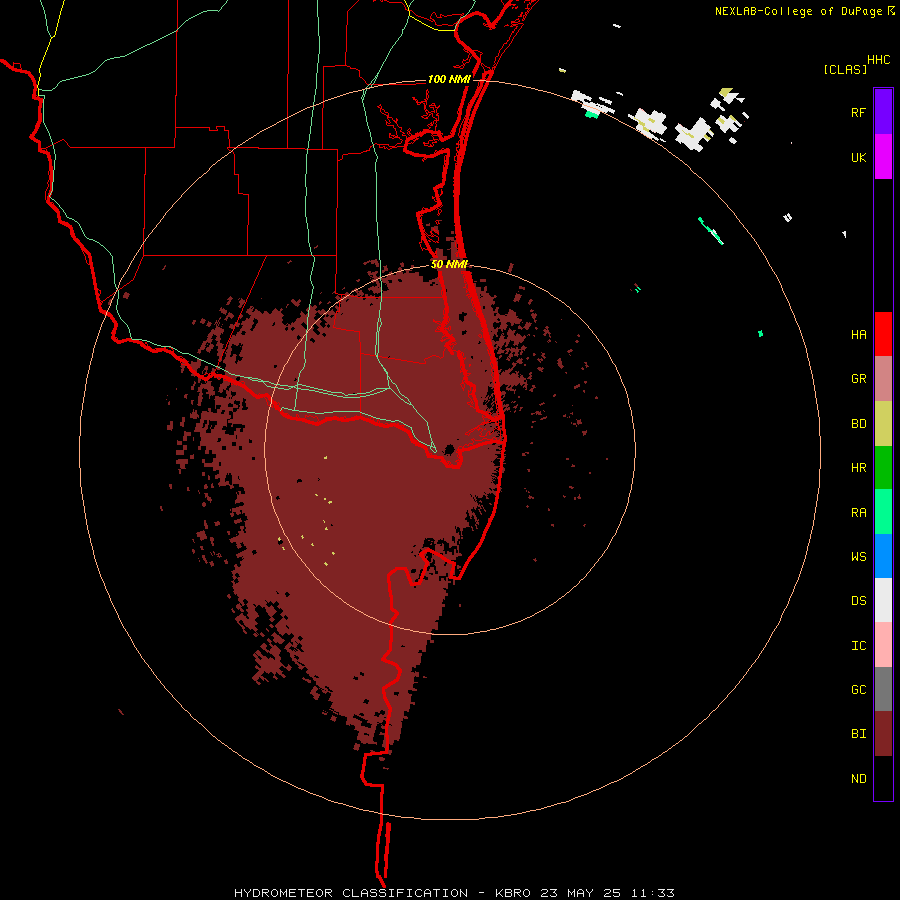This screenshot has height=900, width=900.
Task: Click the NEXLAB-College of DuPage text
Action: point(799,11)
